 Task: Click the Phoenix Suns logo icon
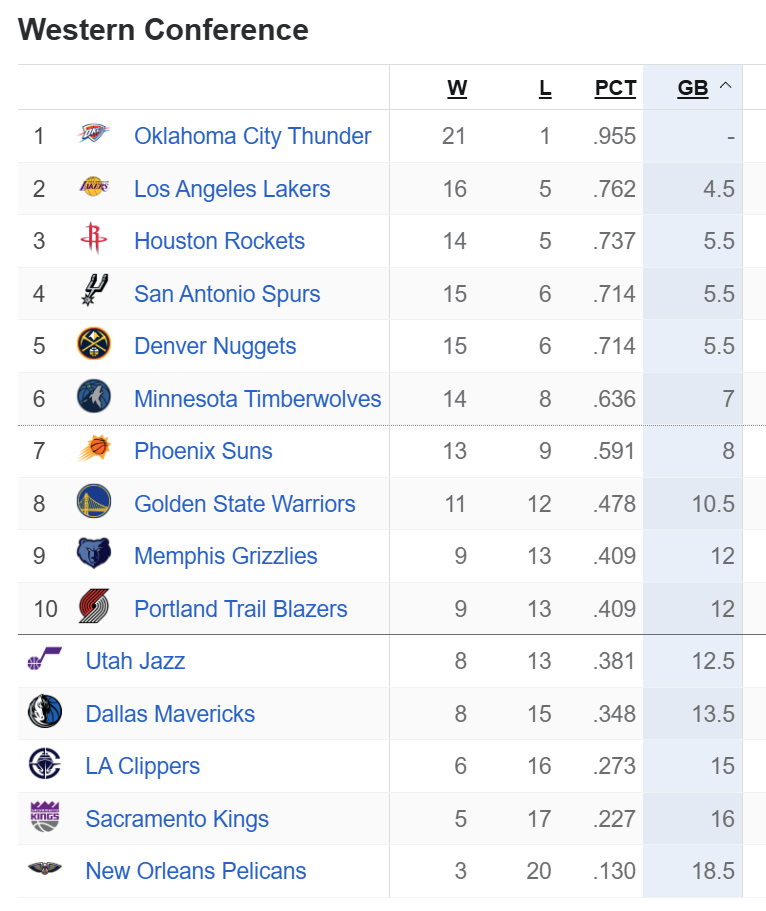[x=94, y=450]
